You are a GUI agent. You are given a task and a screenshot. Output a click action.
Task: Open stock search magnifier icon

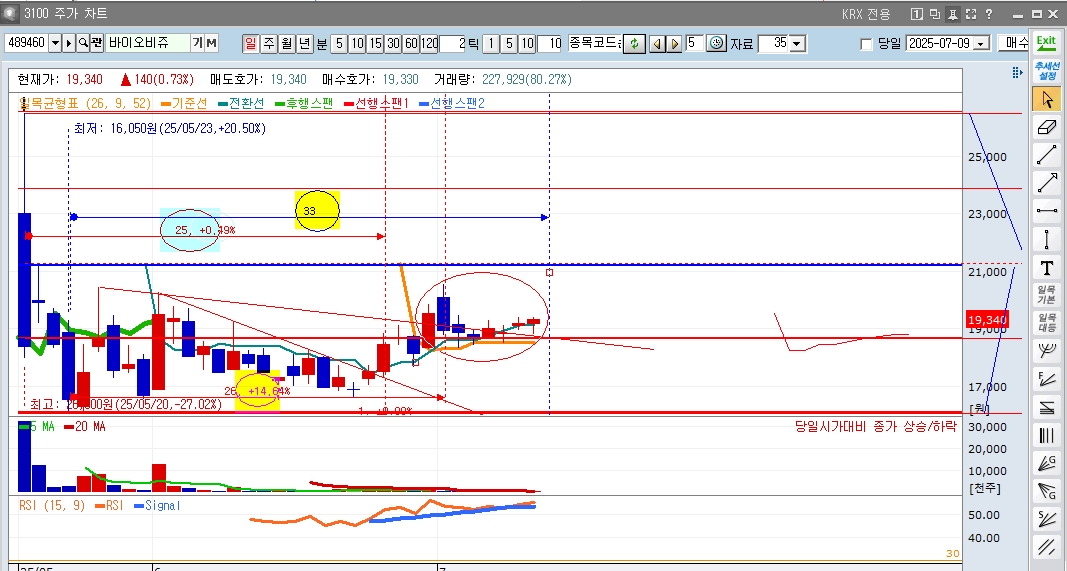tap(83, 43)
